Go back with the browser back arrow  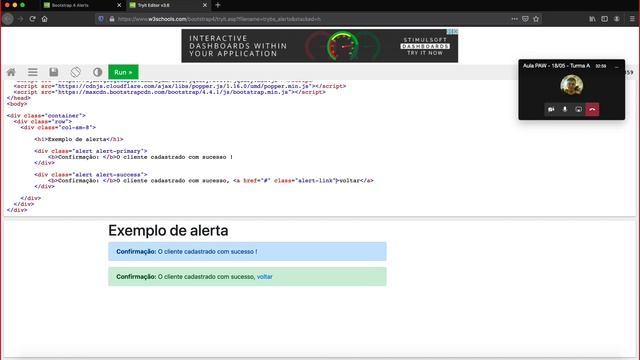click(x=8, y=19)
